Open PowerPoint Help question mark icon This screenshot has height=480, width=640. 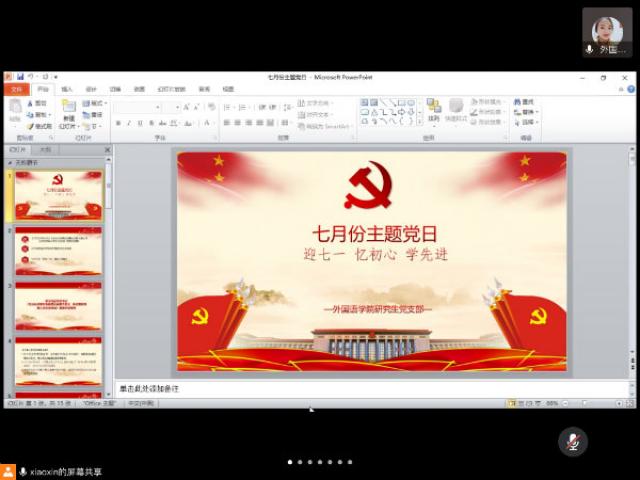tap(630, 89)
